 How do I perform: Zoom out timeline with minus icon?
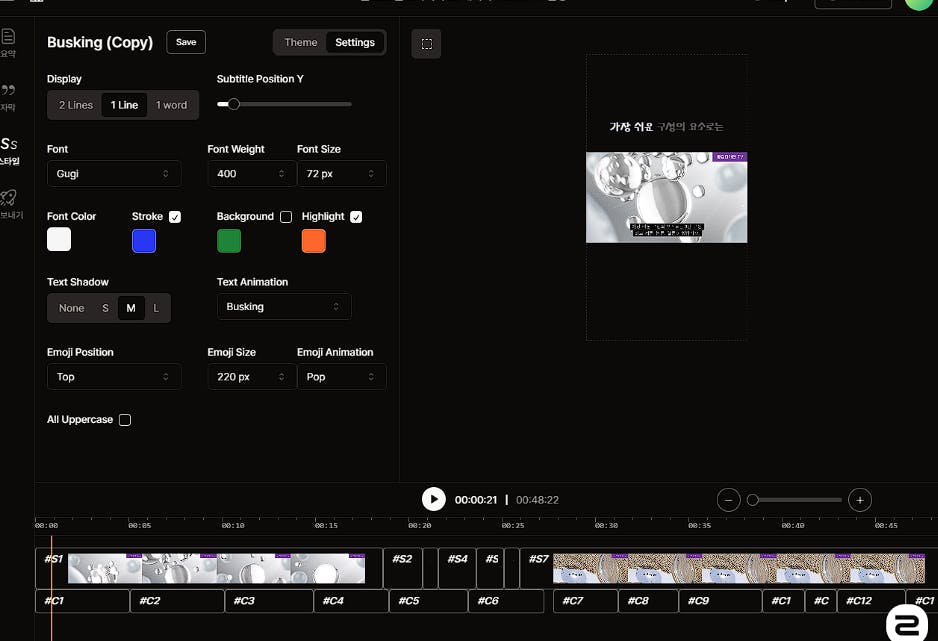[729, 500]
